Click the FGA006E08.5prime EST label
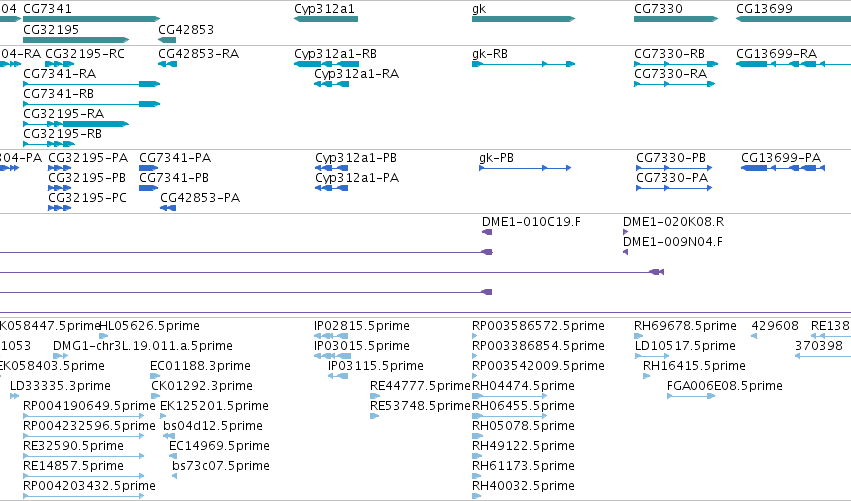This screenshot has height=501, width=851. (x=725, y=386)
